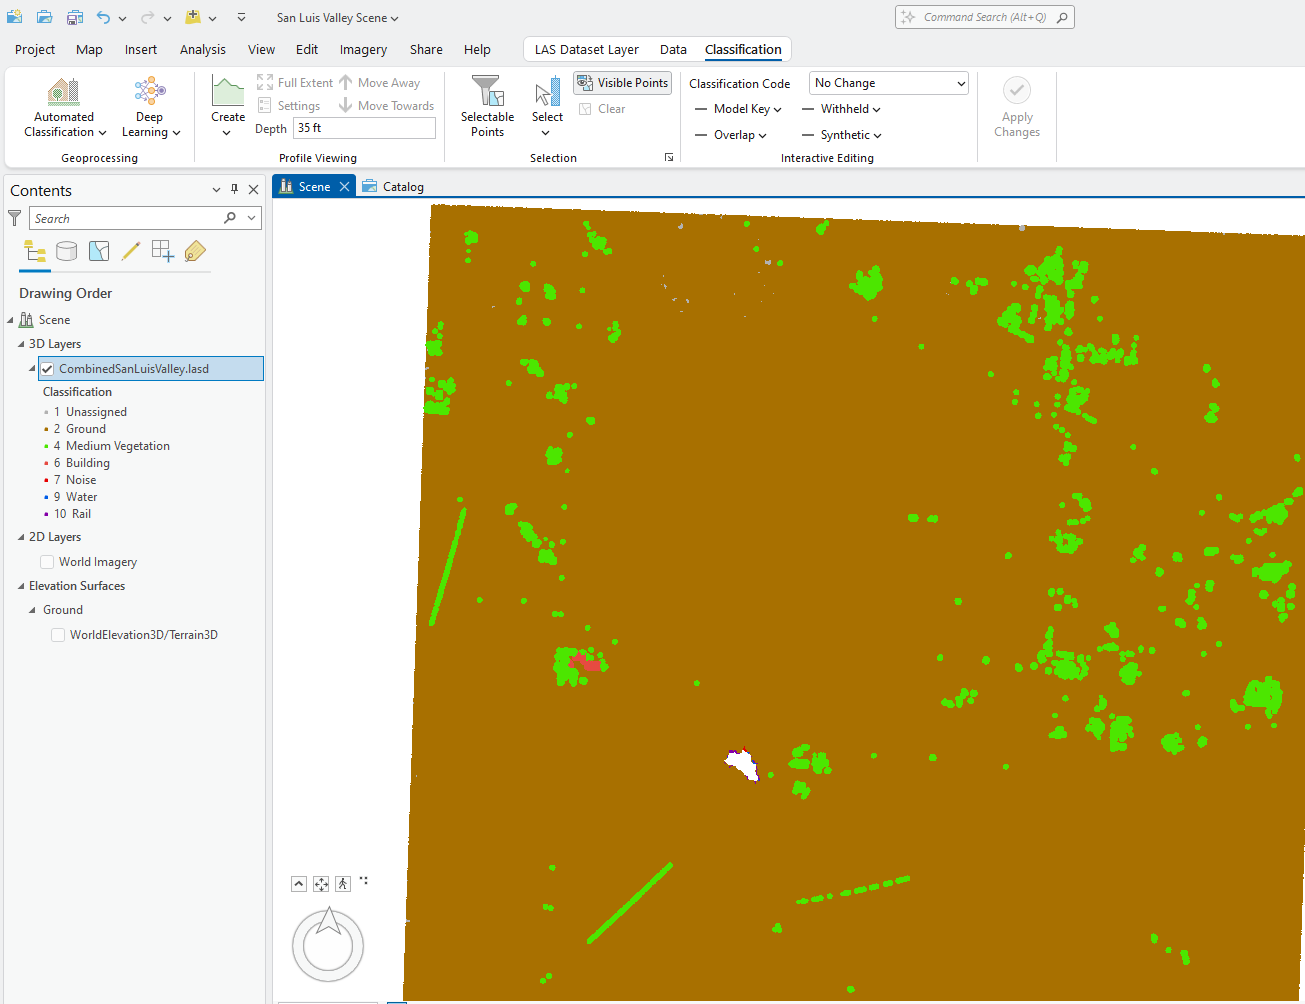Click the Depth input field

point(364,128)
